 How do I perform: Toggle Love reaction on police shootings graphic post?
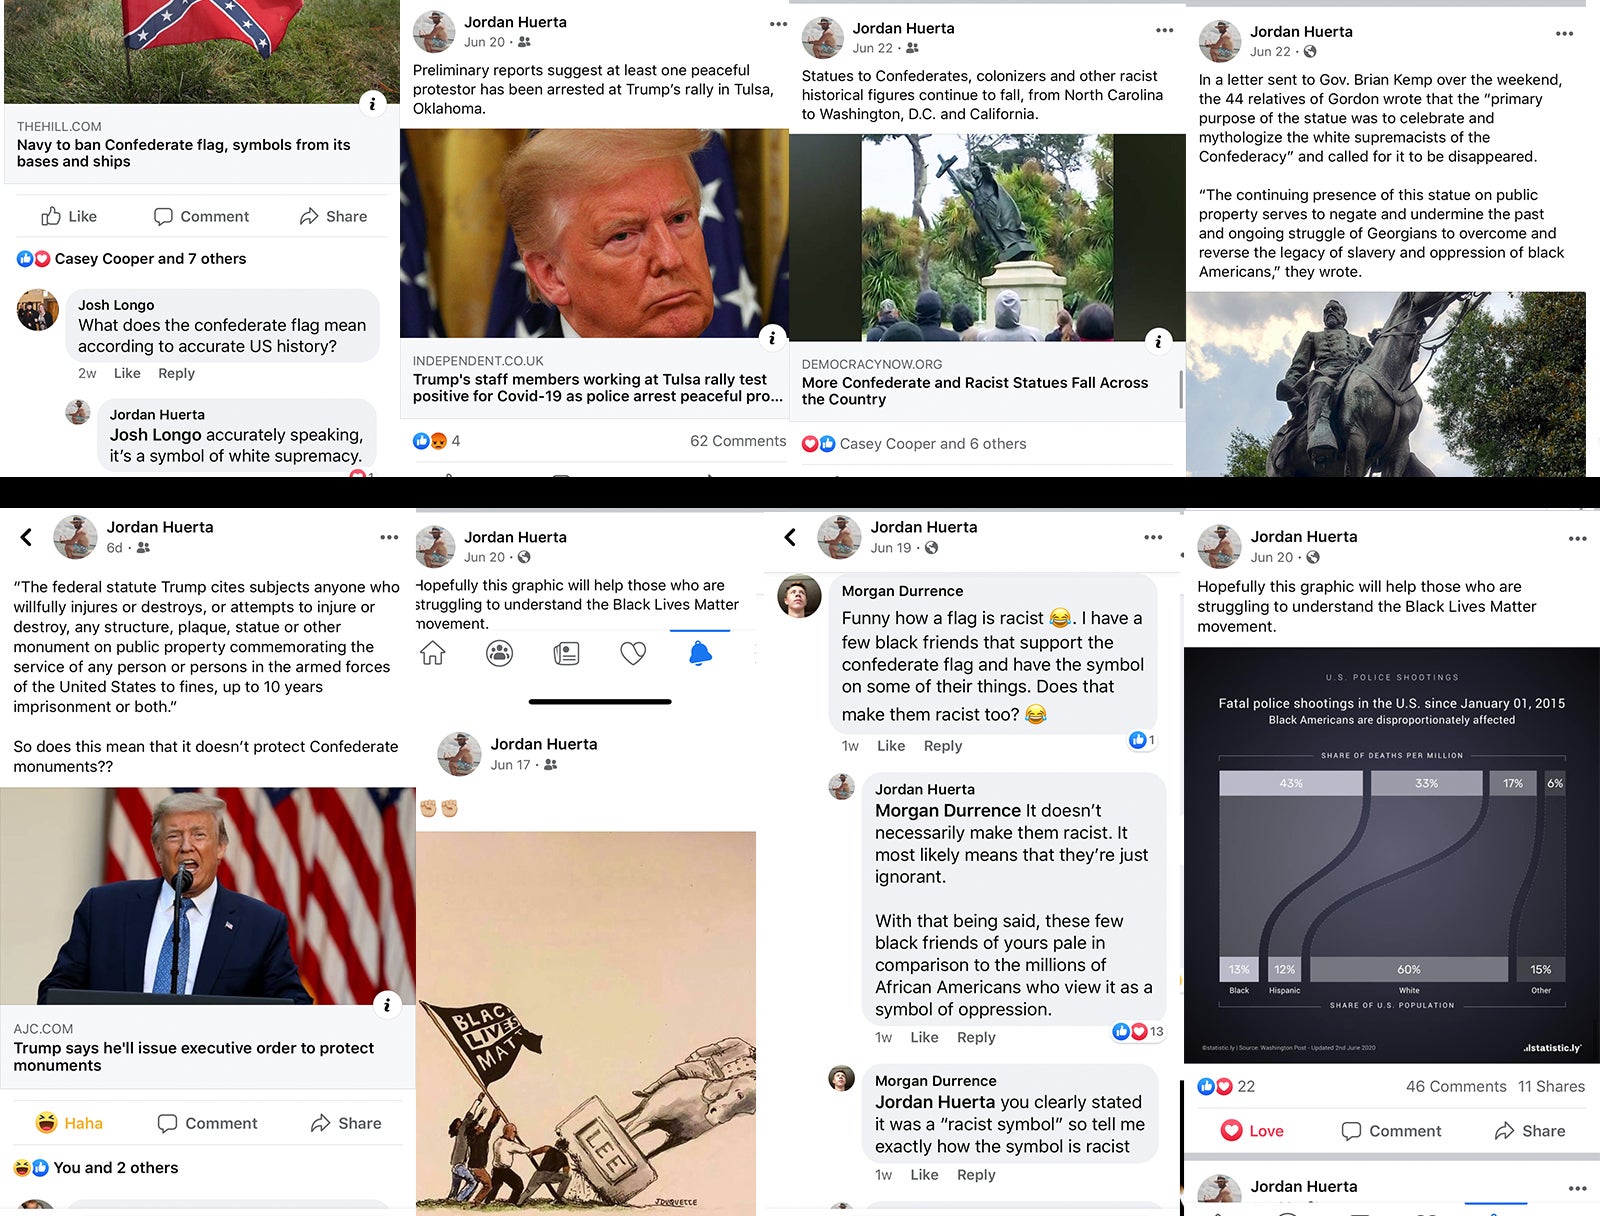point(1252,1131)
